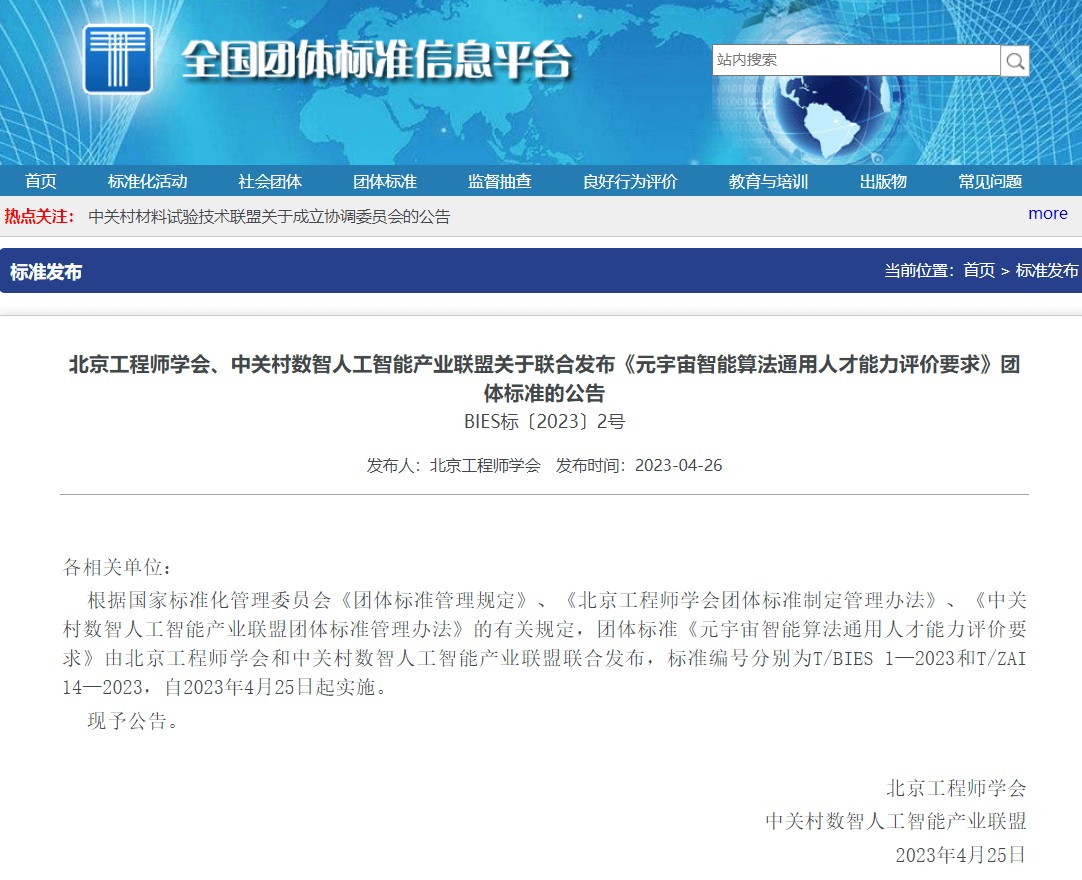Open the 教育与培训 menu item
Image resolution: width=1082 pixels, height=880 pixels.
768,181
